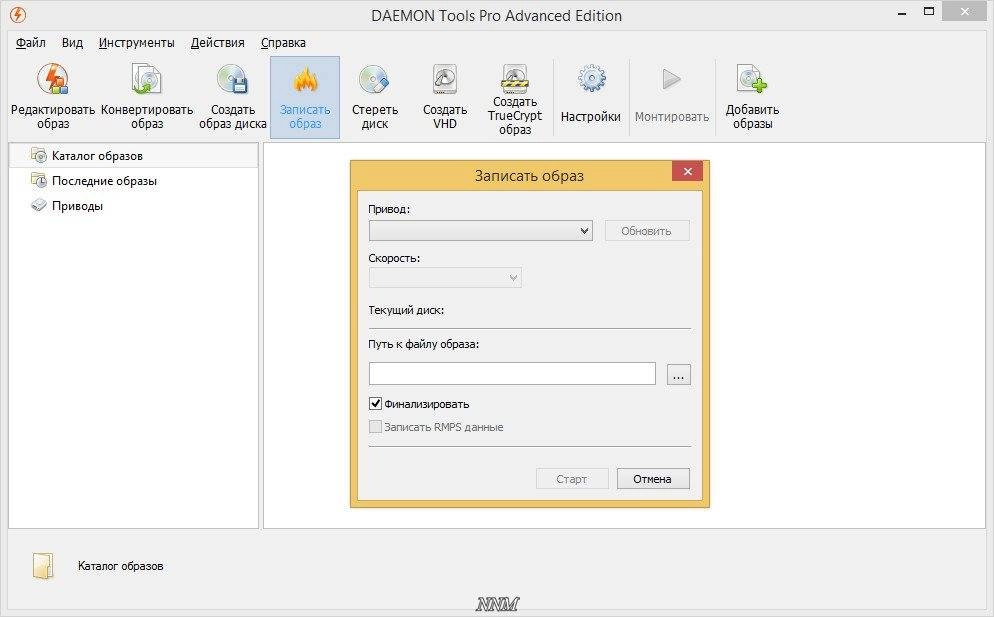
Task: Select the DAEMON Tools lightning logo
Action: tap(18, 15)
